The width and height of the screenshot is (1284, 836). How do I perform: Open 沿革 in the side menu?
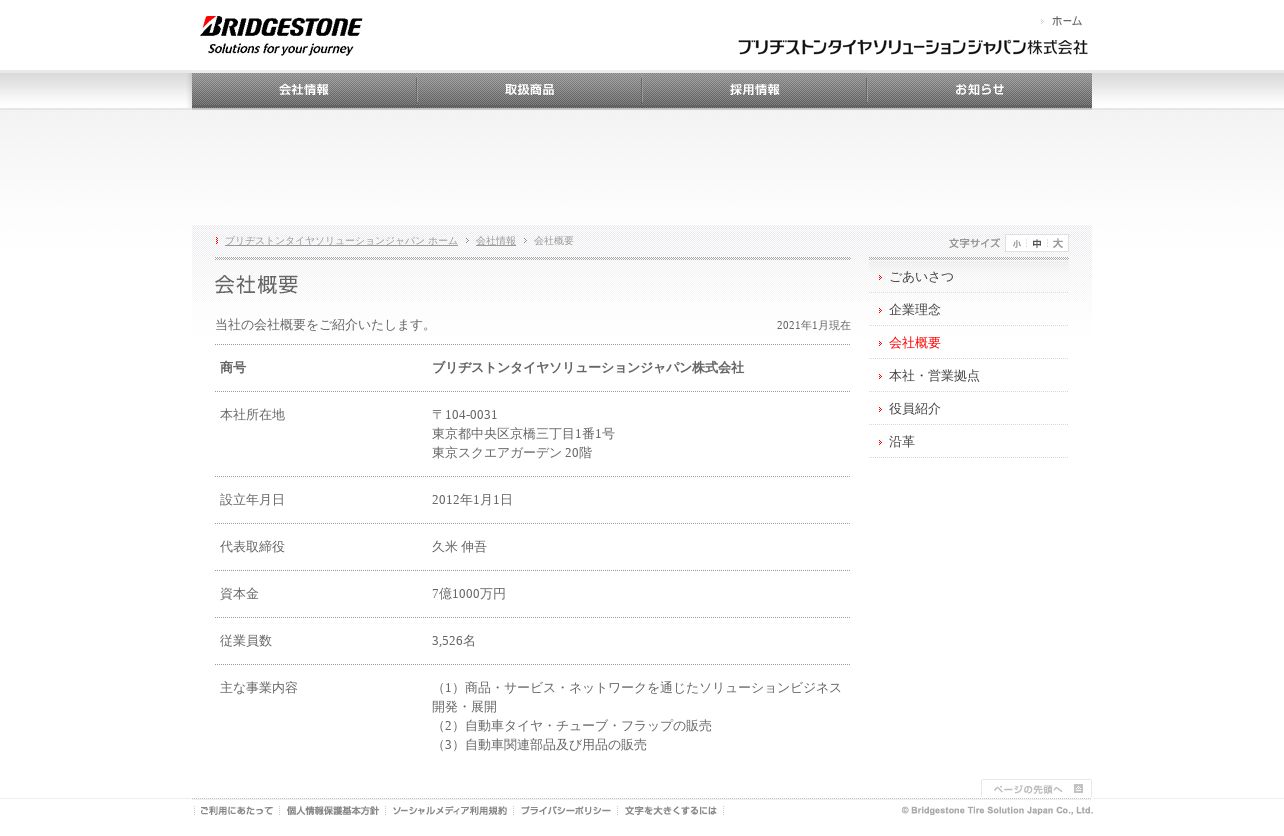(x=968, y=442)
